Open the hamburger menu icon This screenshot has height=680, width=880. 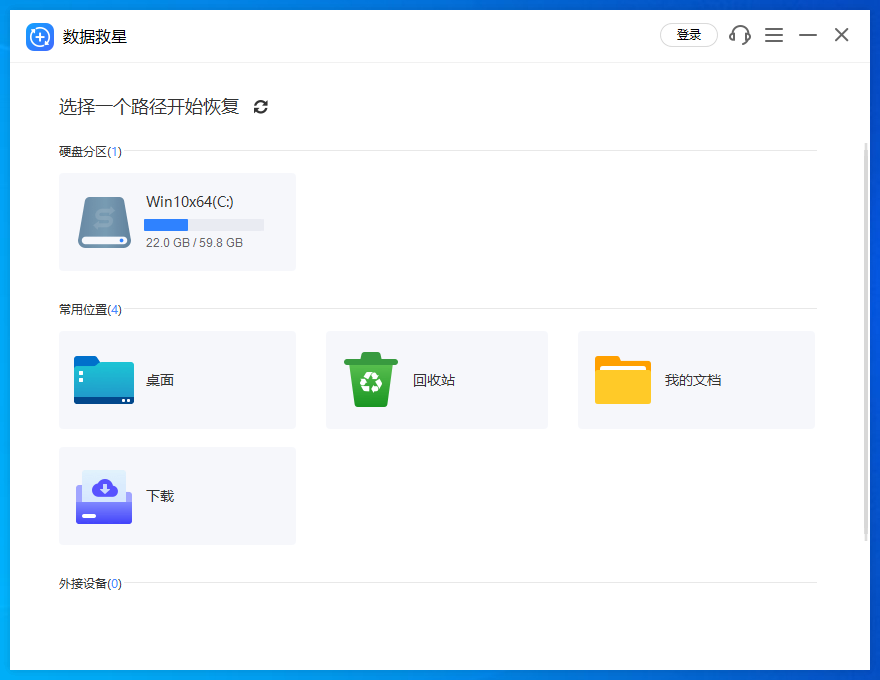pyautogui.click(x=774, y=35)
